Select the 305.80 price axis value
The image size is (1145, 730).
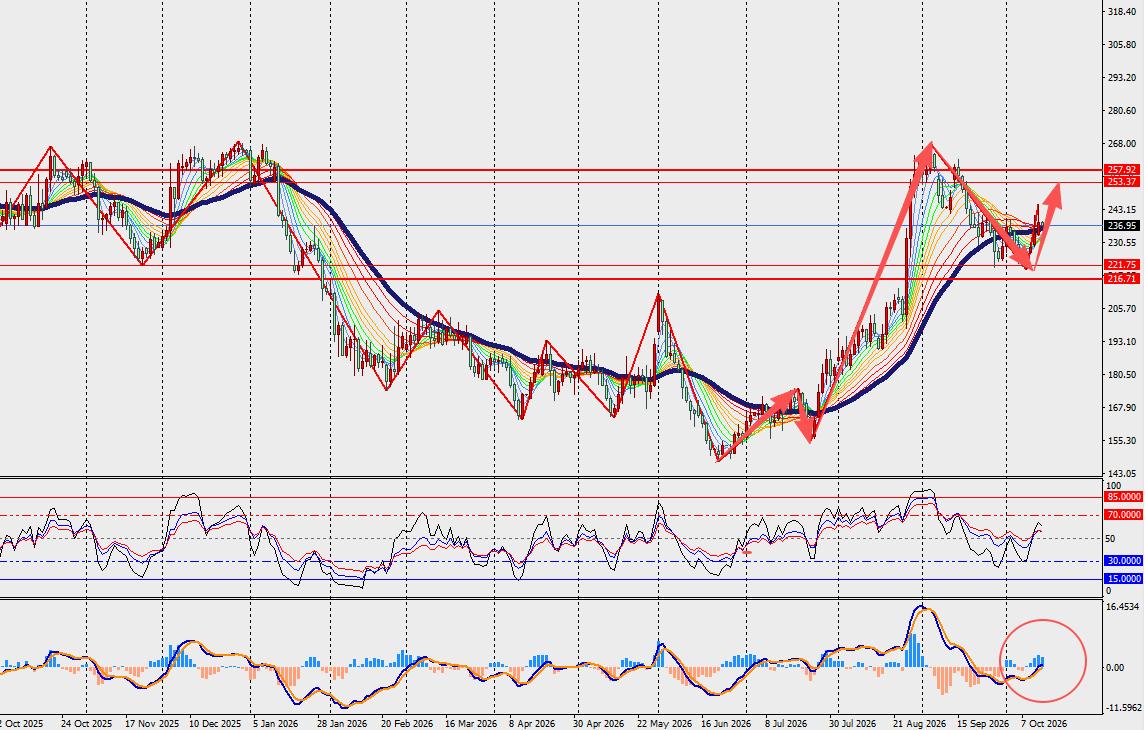[x=1122, y=45]
